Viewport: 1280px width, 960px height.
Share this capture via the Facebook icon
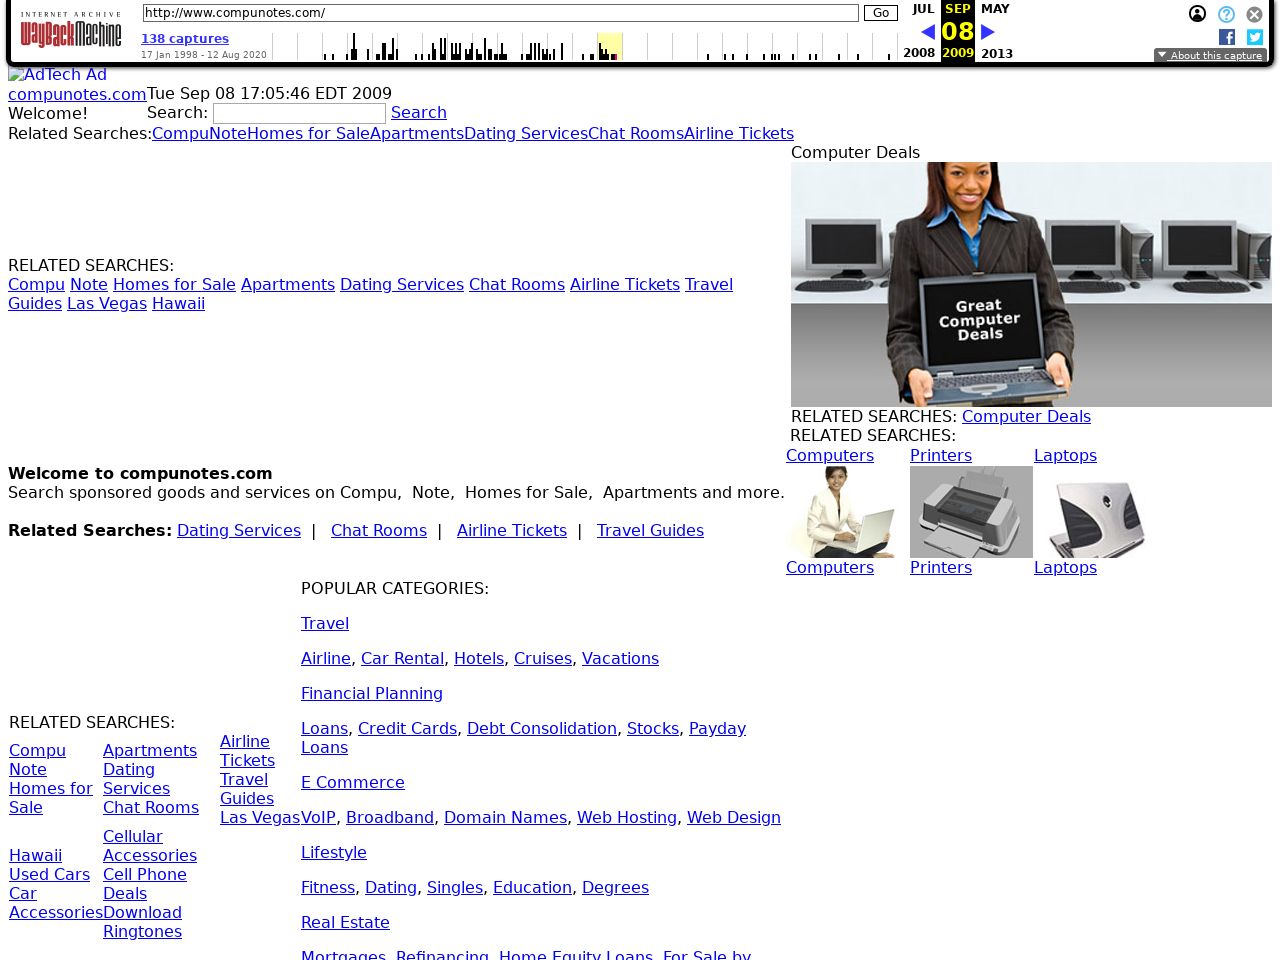point(1227,37)
